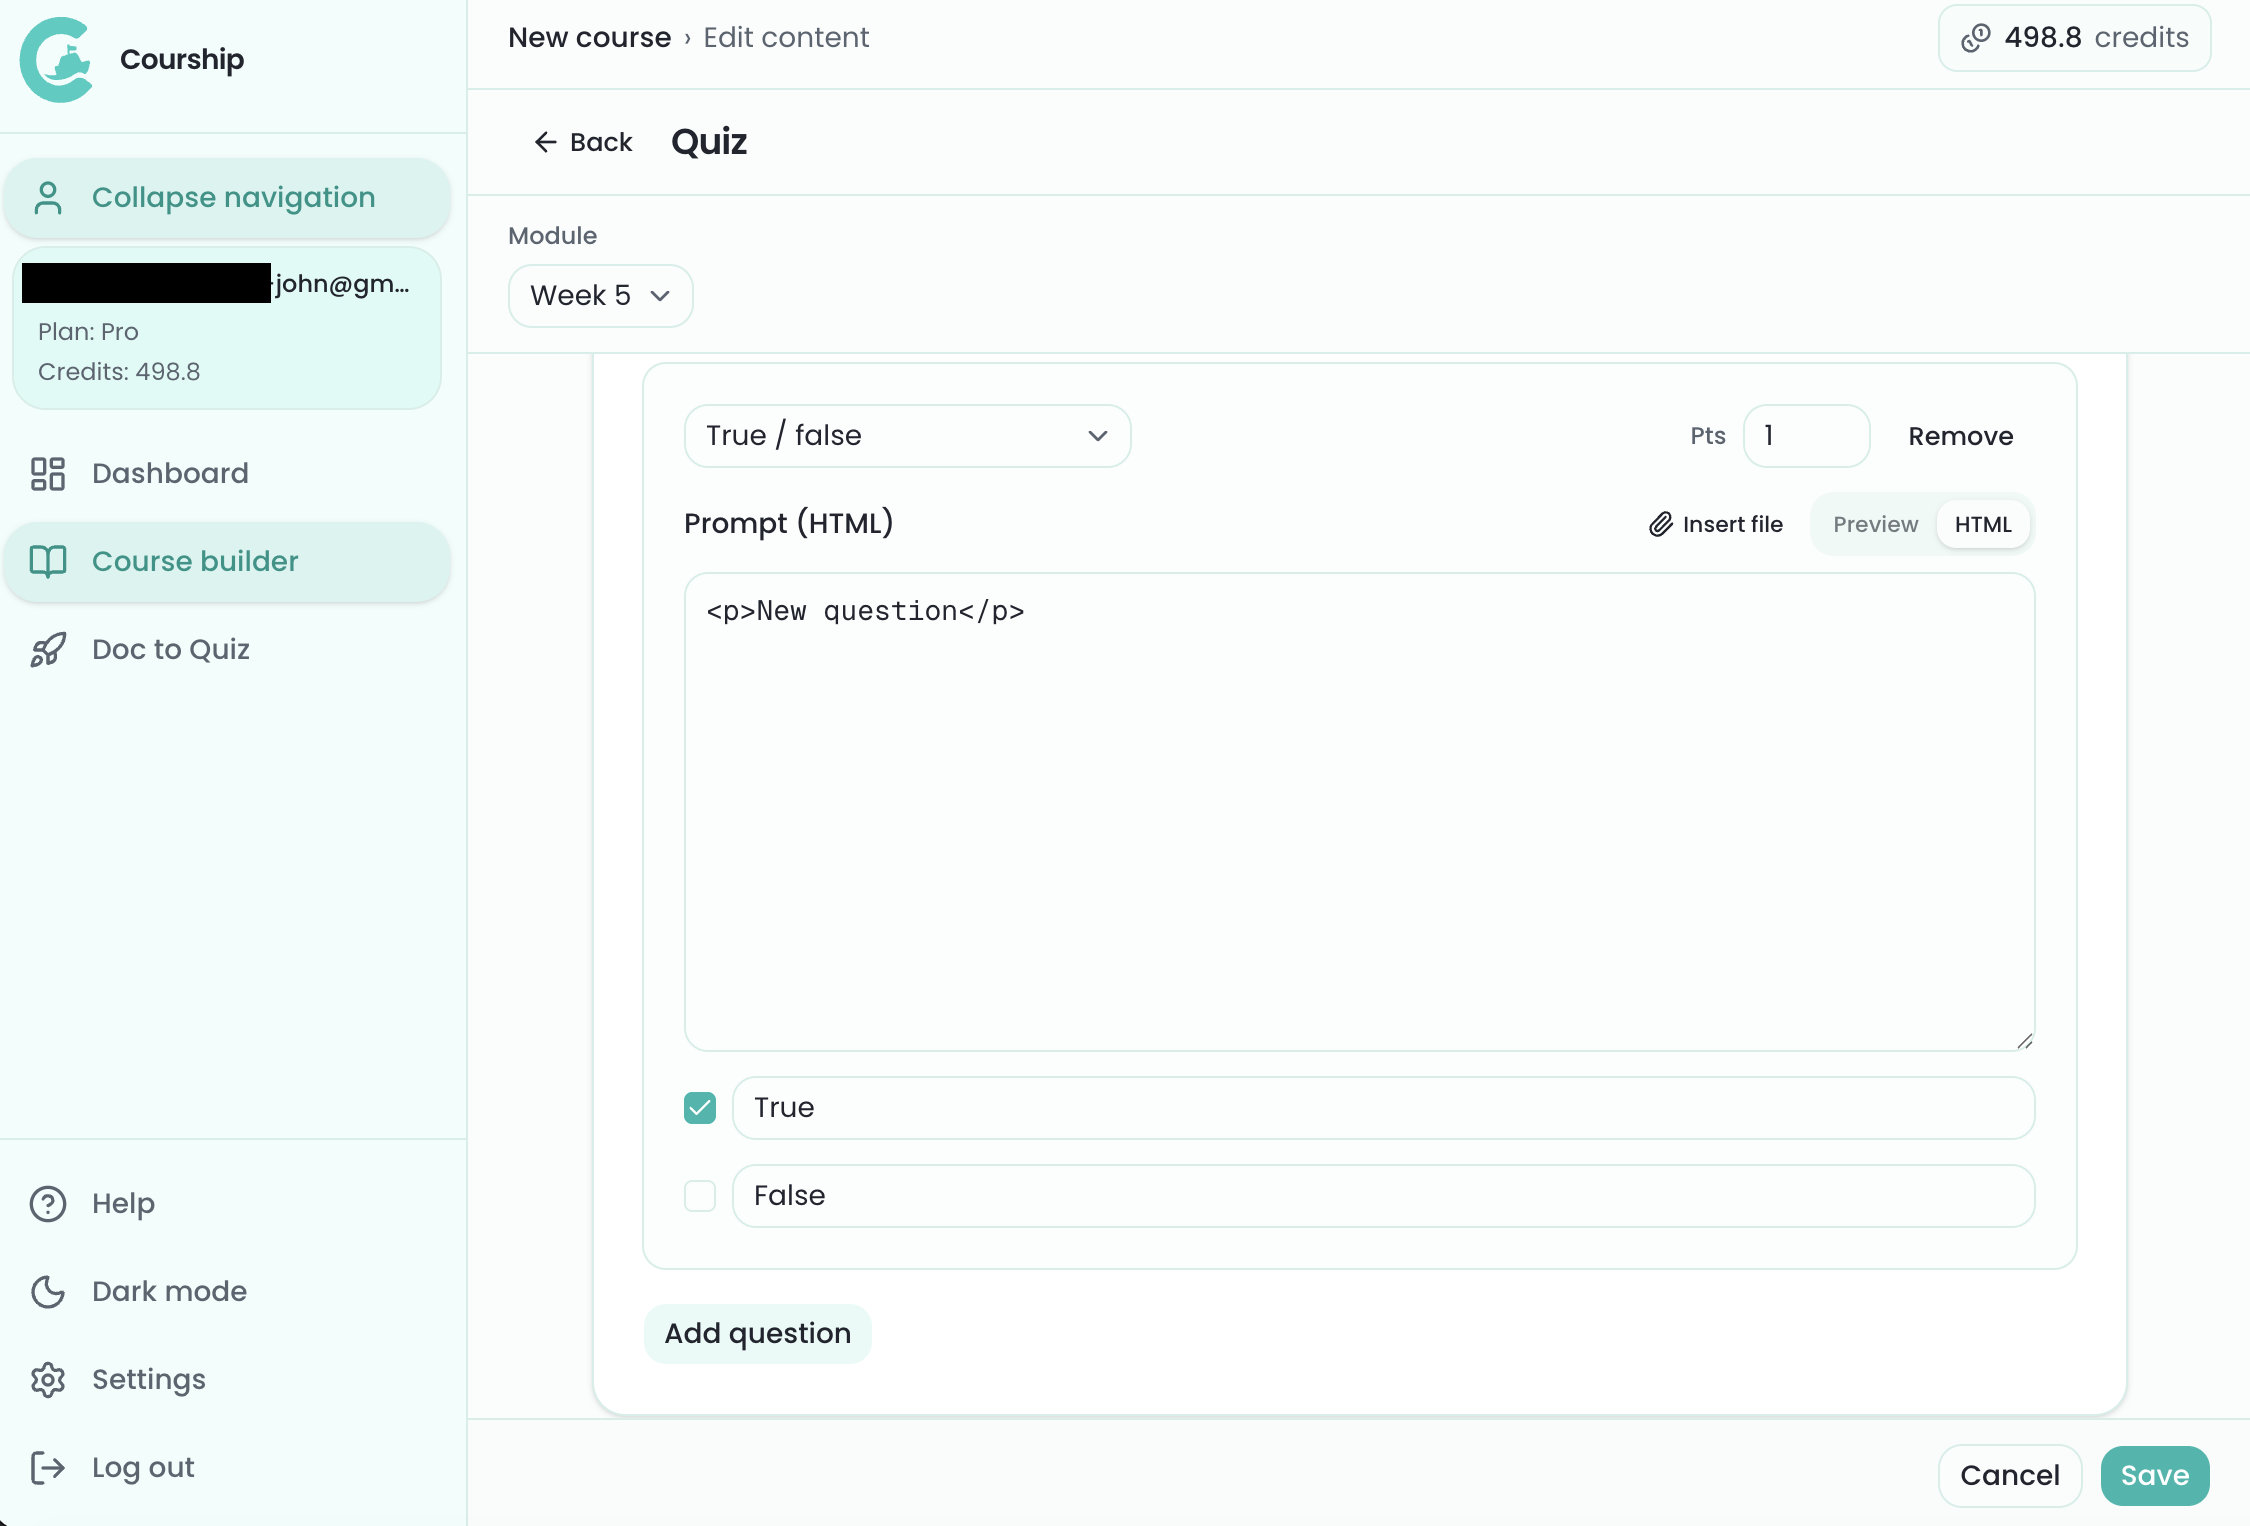Click the textarea resize handle

tap(2024, 1041)
